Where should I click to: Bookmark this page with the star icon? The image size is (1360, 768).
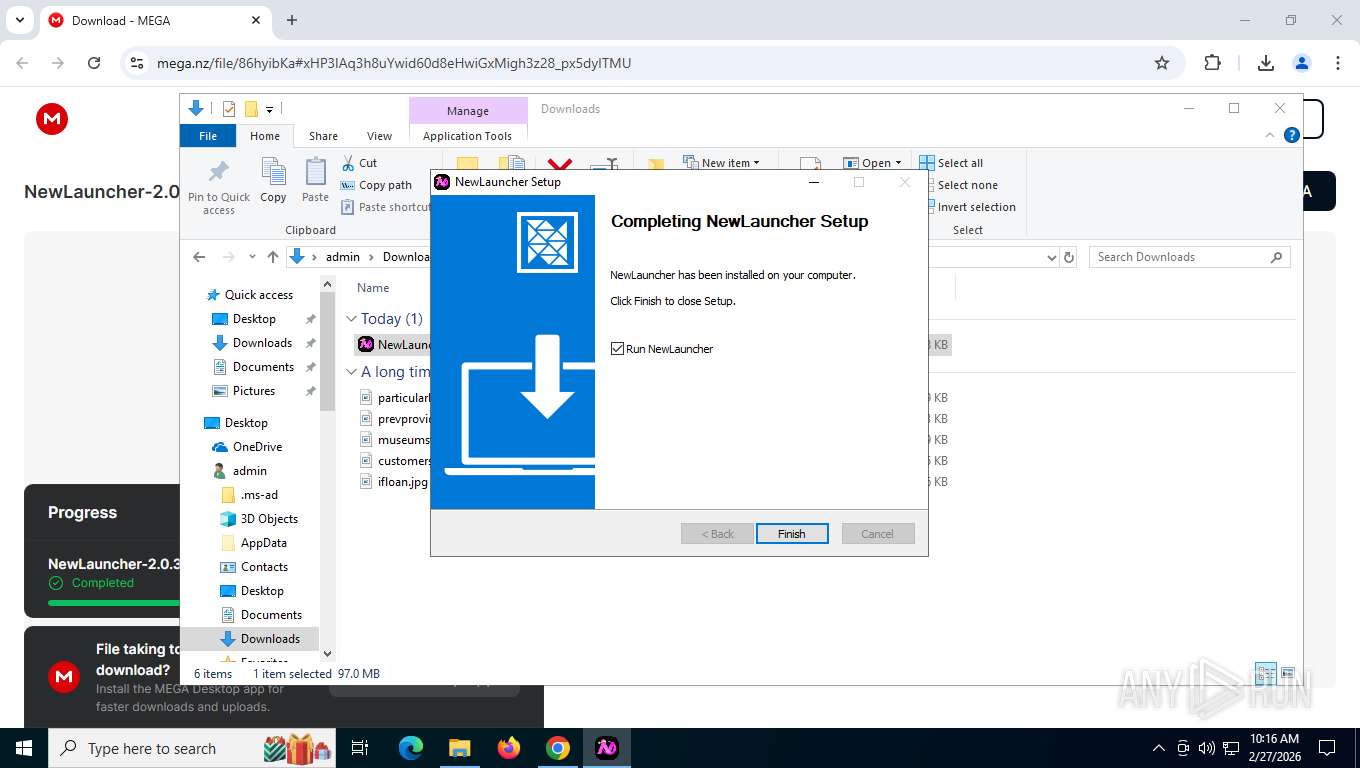1162,63
